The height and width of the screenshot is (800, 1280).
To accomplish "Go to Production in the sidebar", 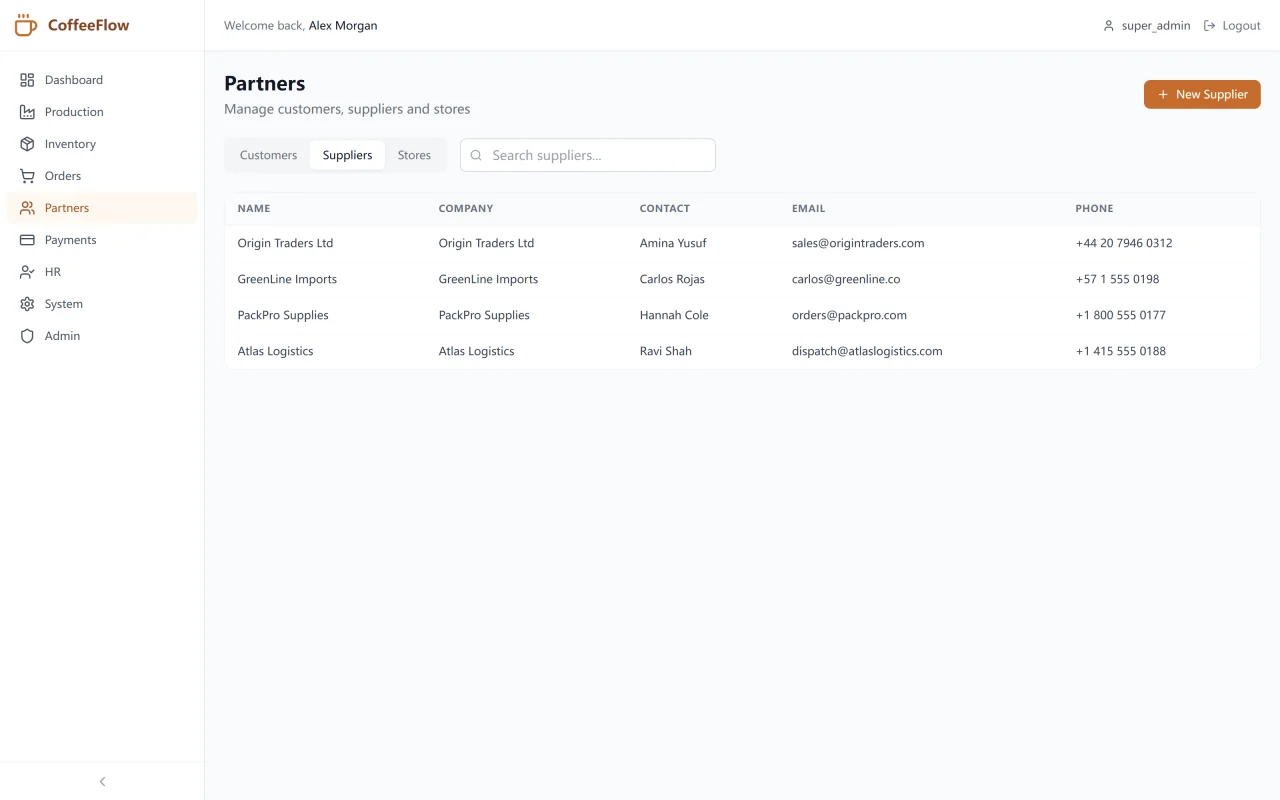I will (x=102, y=112).
